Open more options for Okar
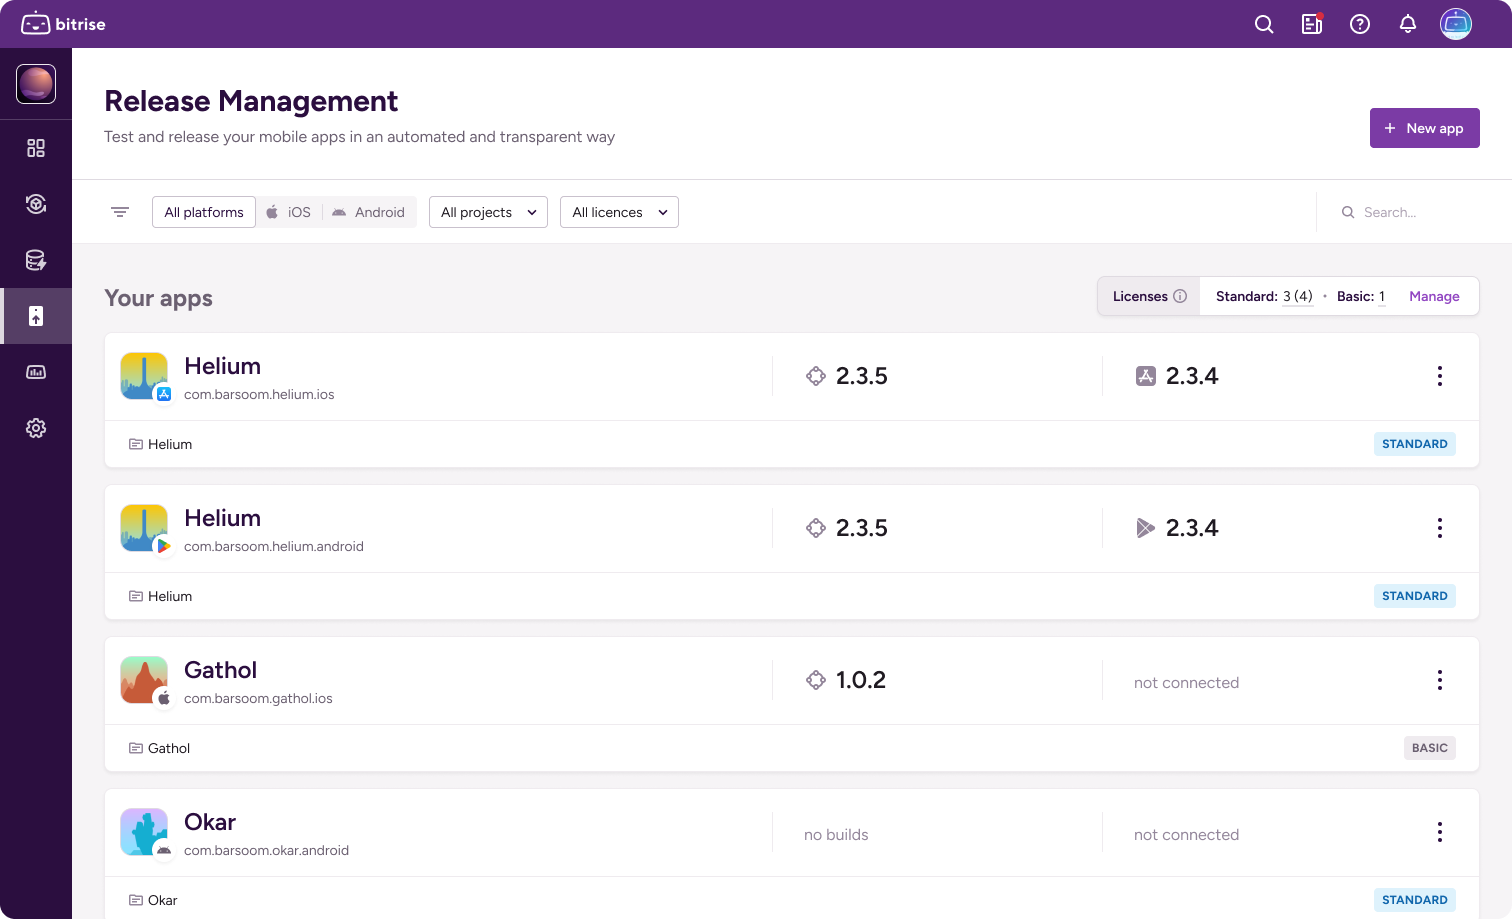1512x919 pixels. pos(1440,832)
